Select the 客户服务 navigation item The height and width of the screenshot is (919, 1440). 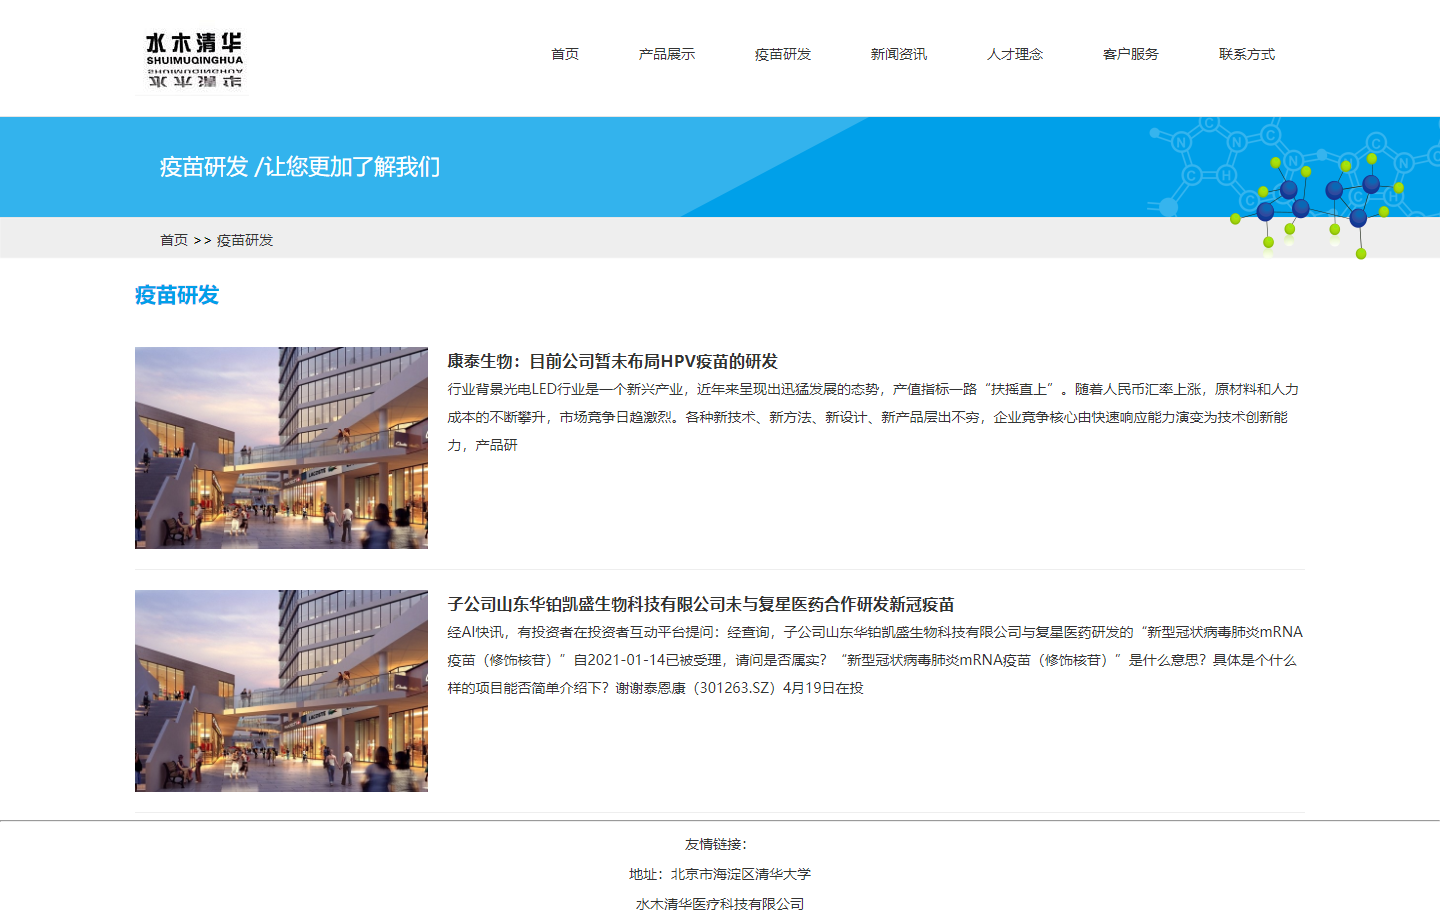click(1131, 54)
